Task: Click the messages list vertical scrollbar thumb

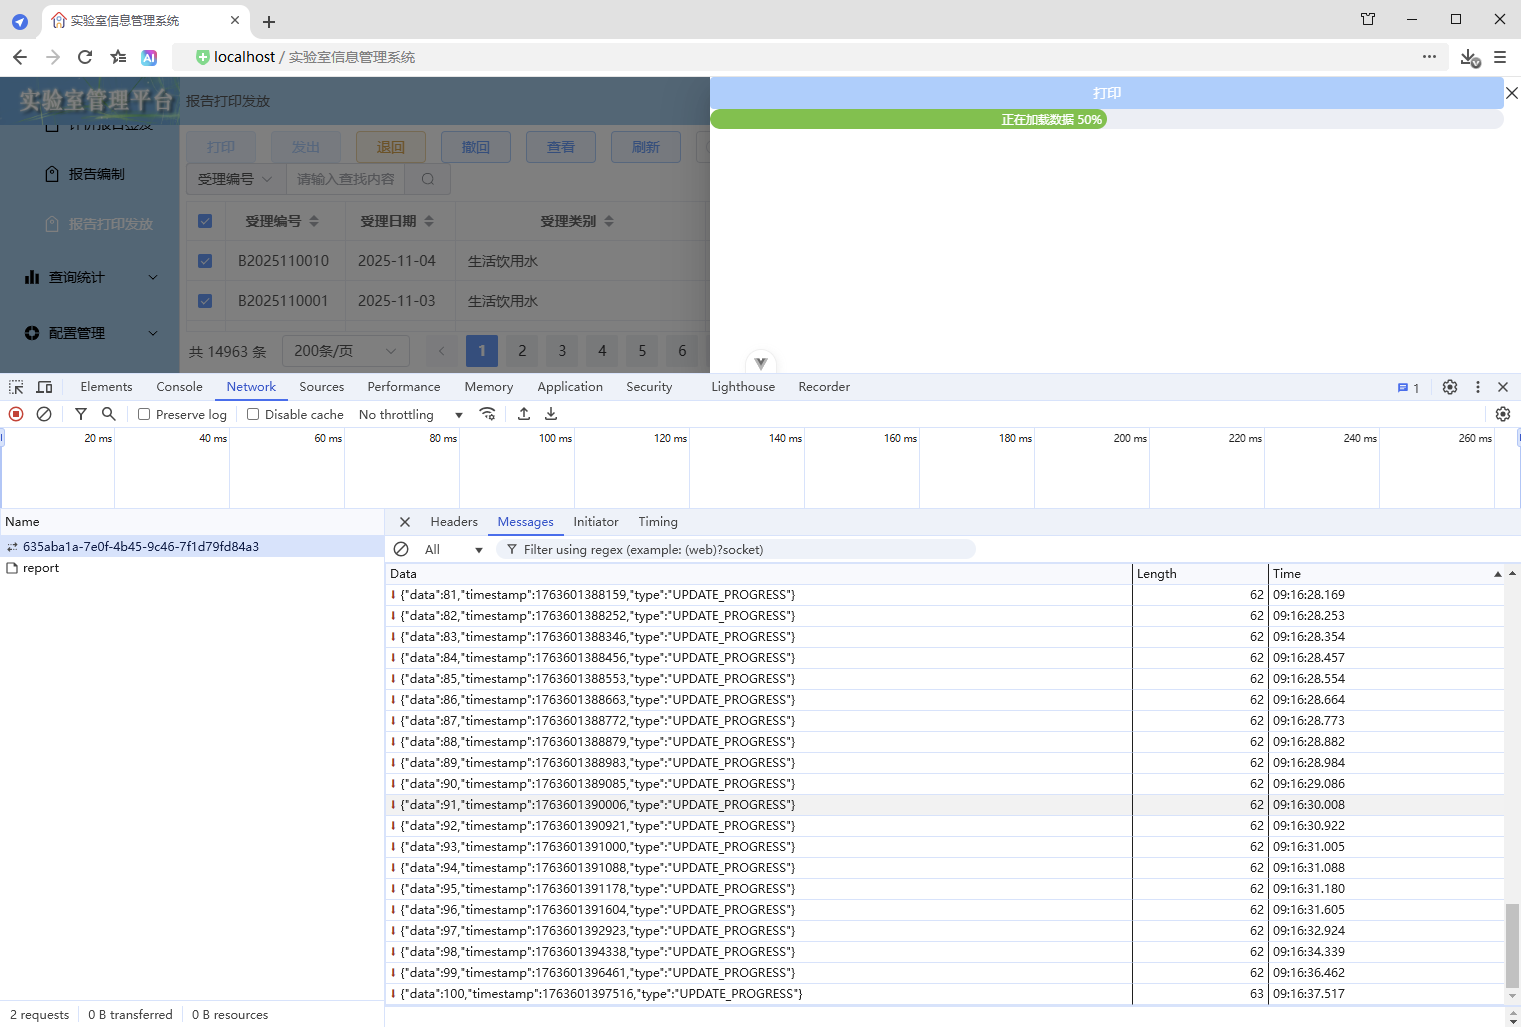Action: 1512,944
